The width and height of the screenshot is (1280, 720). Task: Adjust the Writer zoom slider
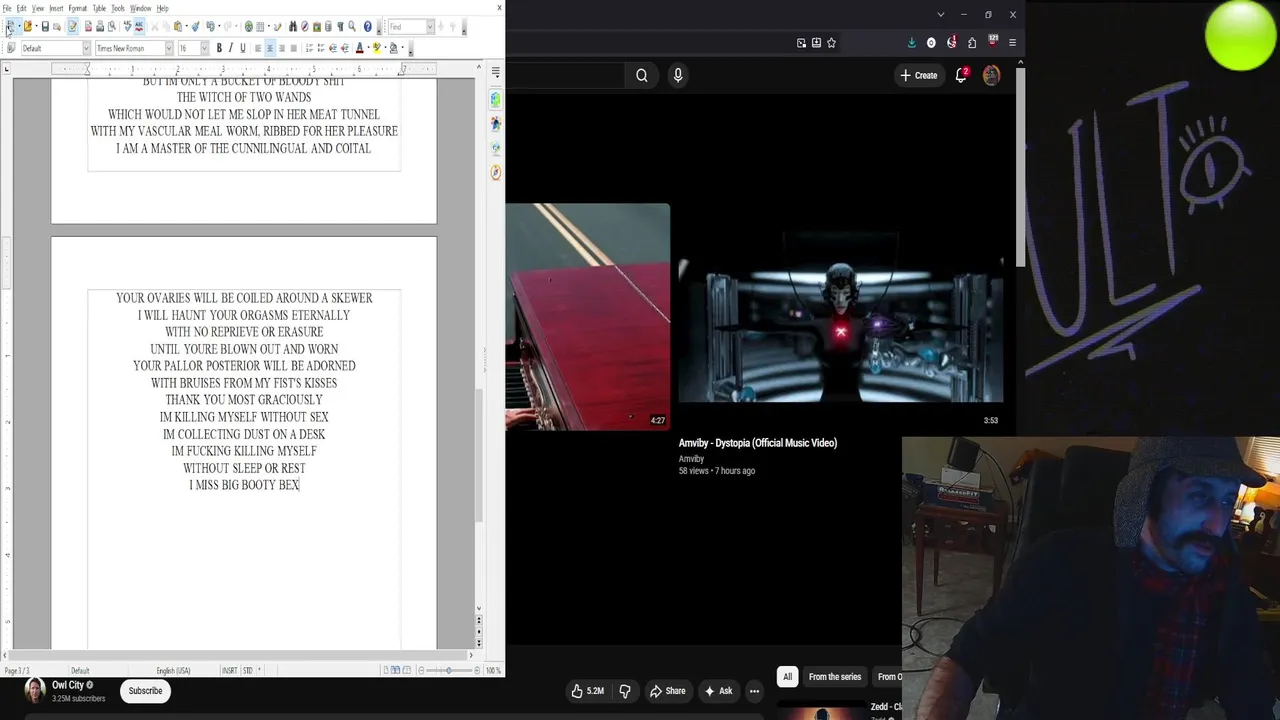[448, 670]
